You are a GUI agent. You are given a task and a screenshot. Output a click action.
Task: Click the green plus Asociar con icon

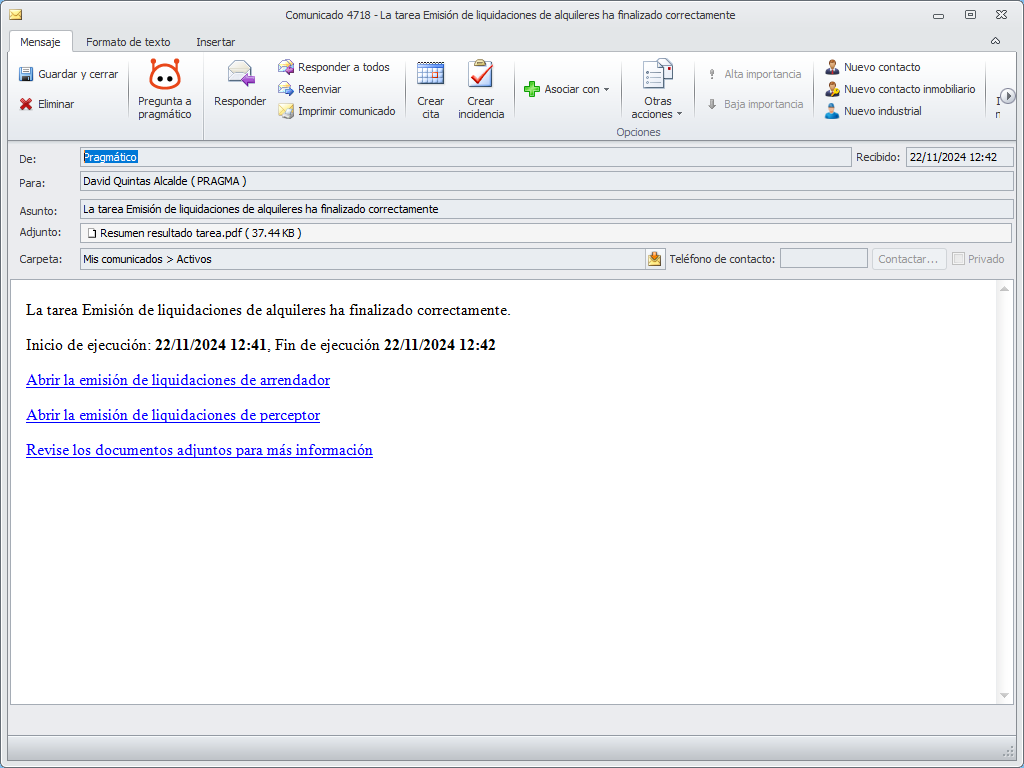532,89
